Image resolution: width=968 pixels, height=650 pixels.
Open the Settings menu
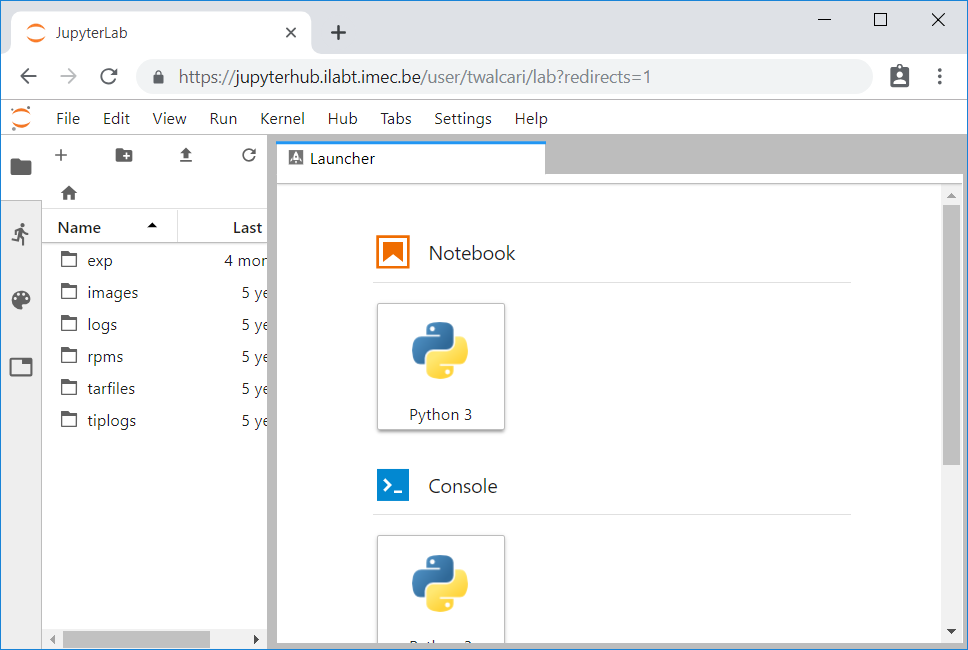[462, 119]
